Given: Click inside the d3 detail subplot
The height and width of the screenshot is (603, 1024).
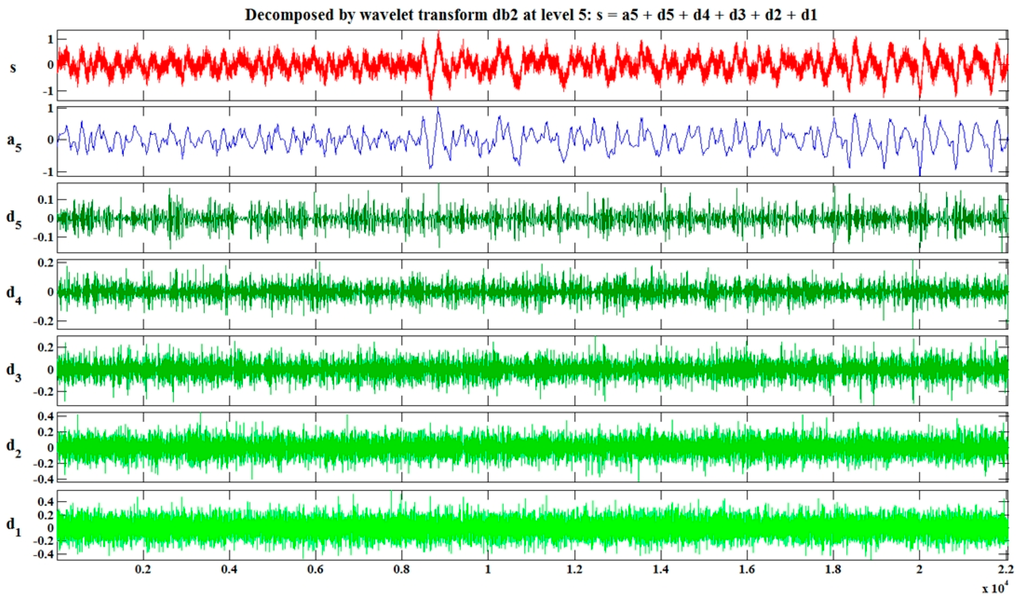Looking at the screenshot, I should pos(532,369).
